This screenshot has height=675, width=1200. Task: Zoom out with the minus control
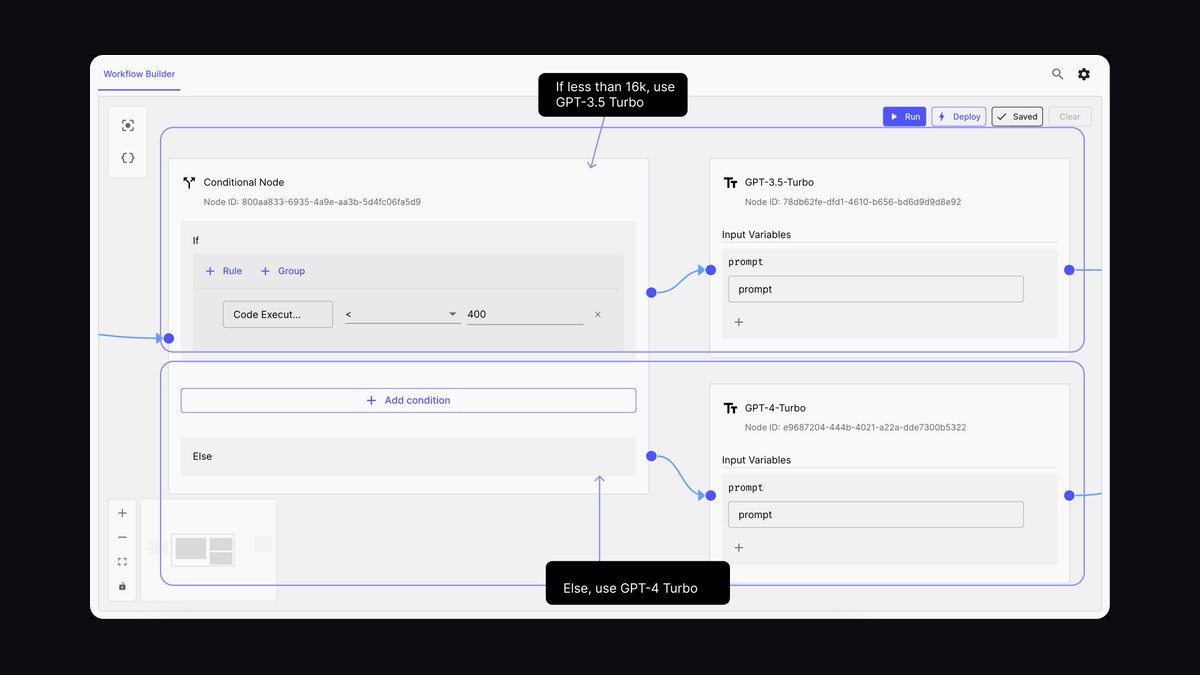coord(122,537)
